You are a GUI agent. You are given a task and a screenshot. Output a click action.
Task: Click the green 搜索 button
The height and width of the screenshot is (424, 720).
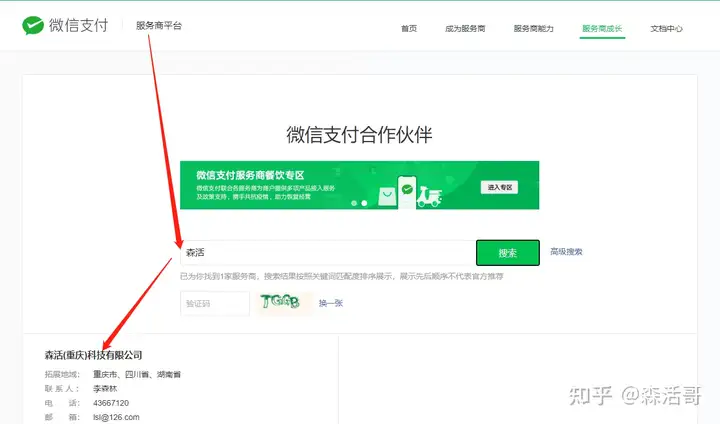tap(507, 253)
